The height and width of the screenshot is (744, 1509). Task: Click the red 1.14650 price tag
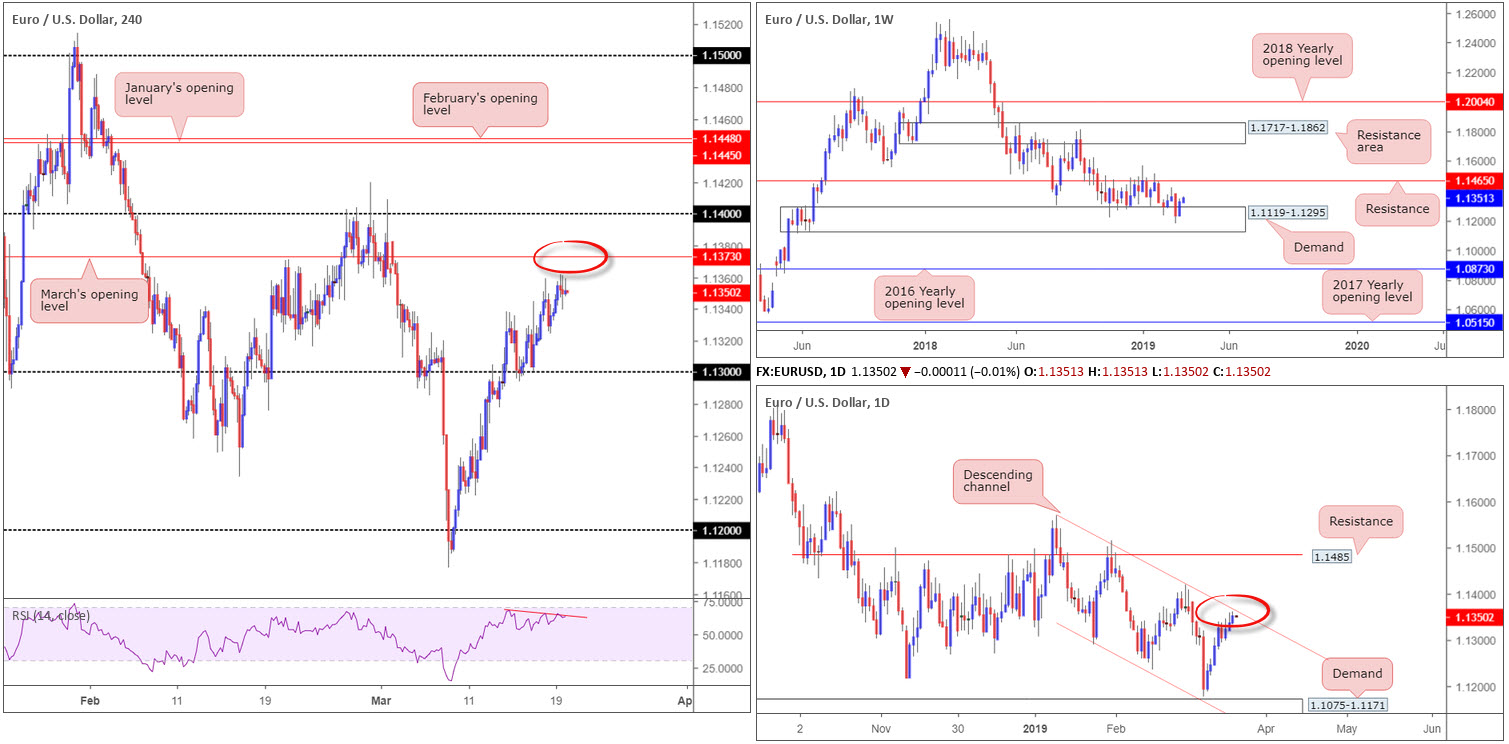tap(1476, 182)
